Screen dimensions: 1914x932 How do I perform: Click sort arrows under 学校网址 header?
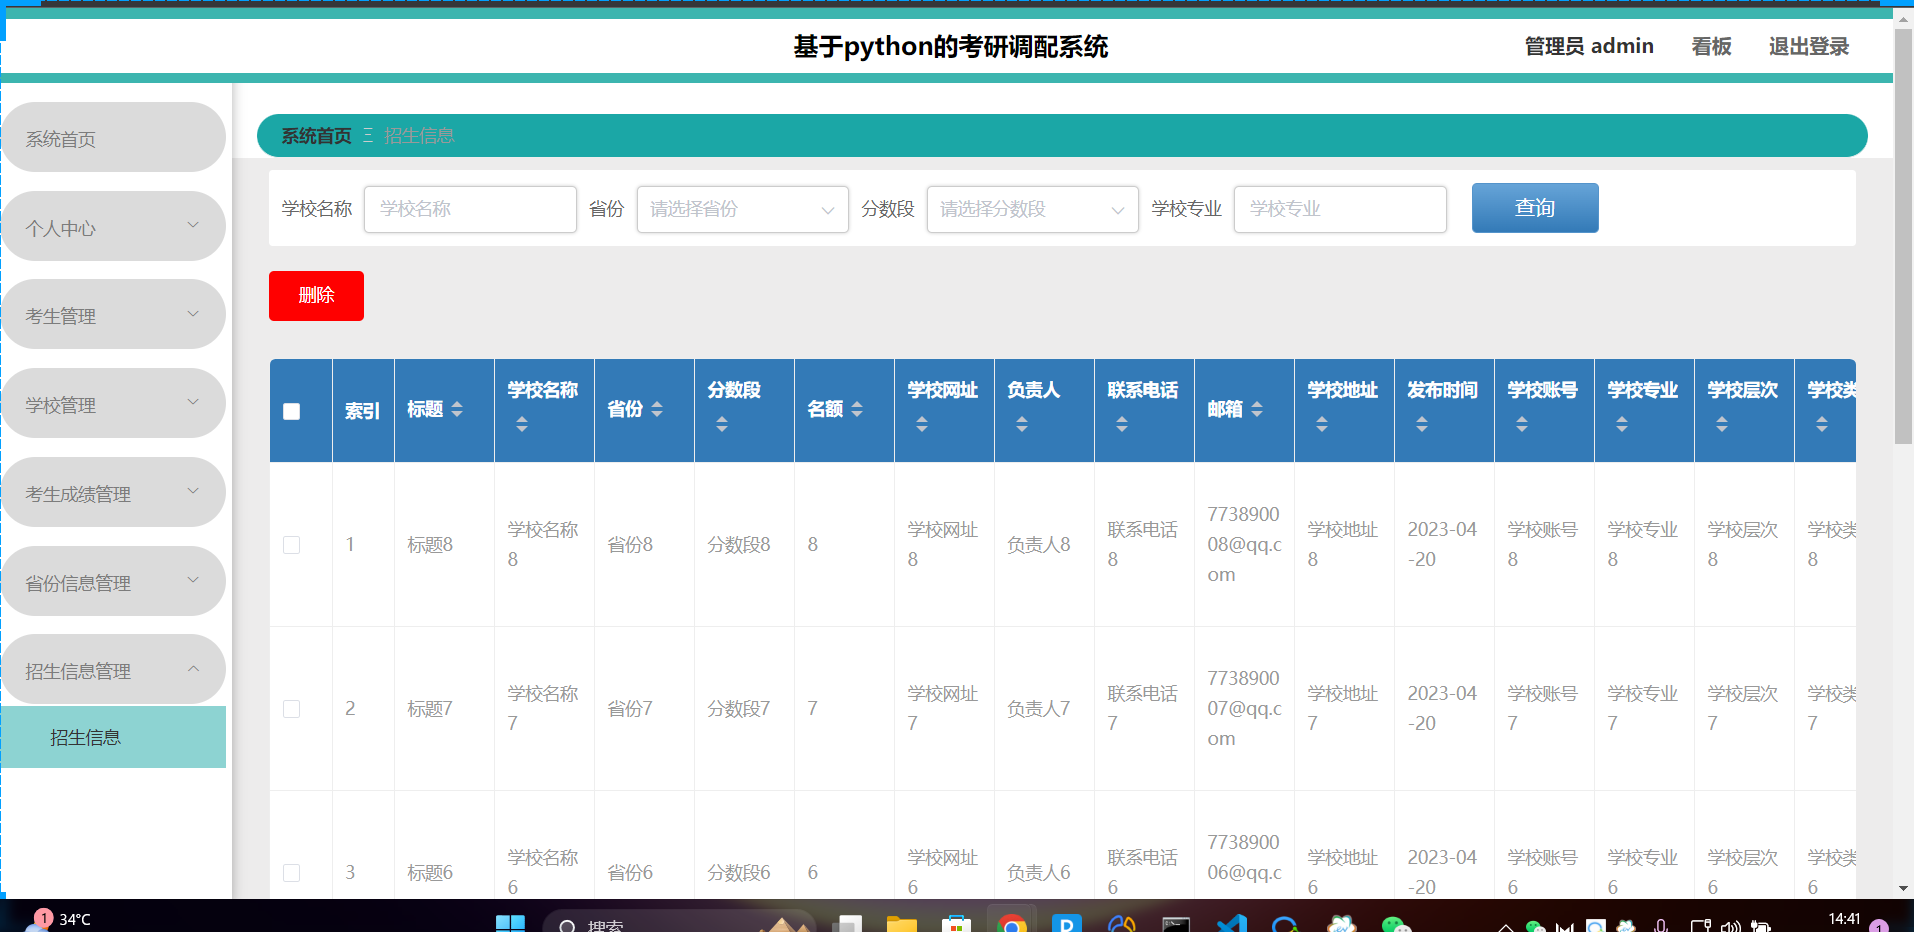(922, 424)
